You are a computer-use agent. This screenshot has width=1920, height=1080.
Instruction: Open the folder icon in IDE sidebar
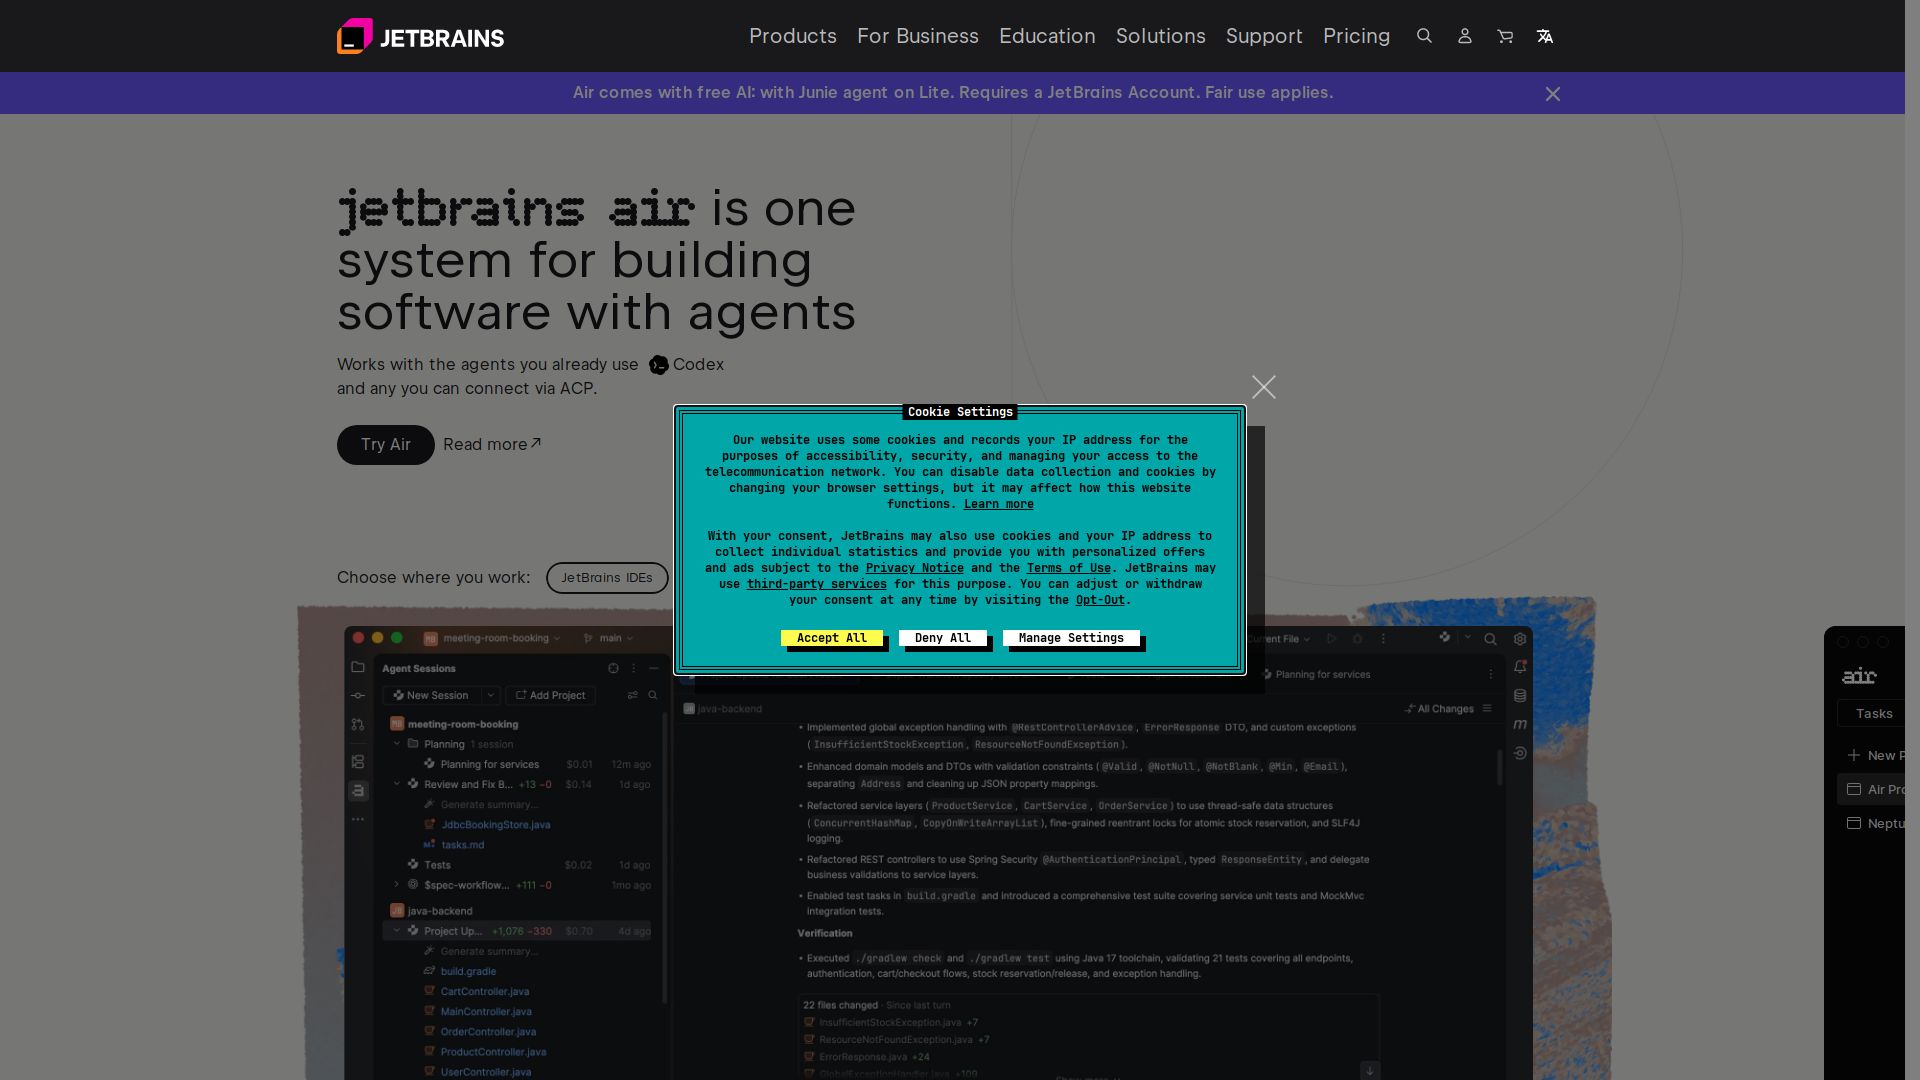coord(358,667)
